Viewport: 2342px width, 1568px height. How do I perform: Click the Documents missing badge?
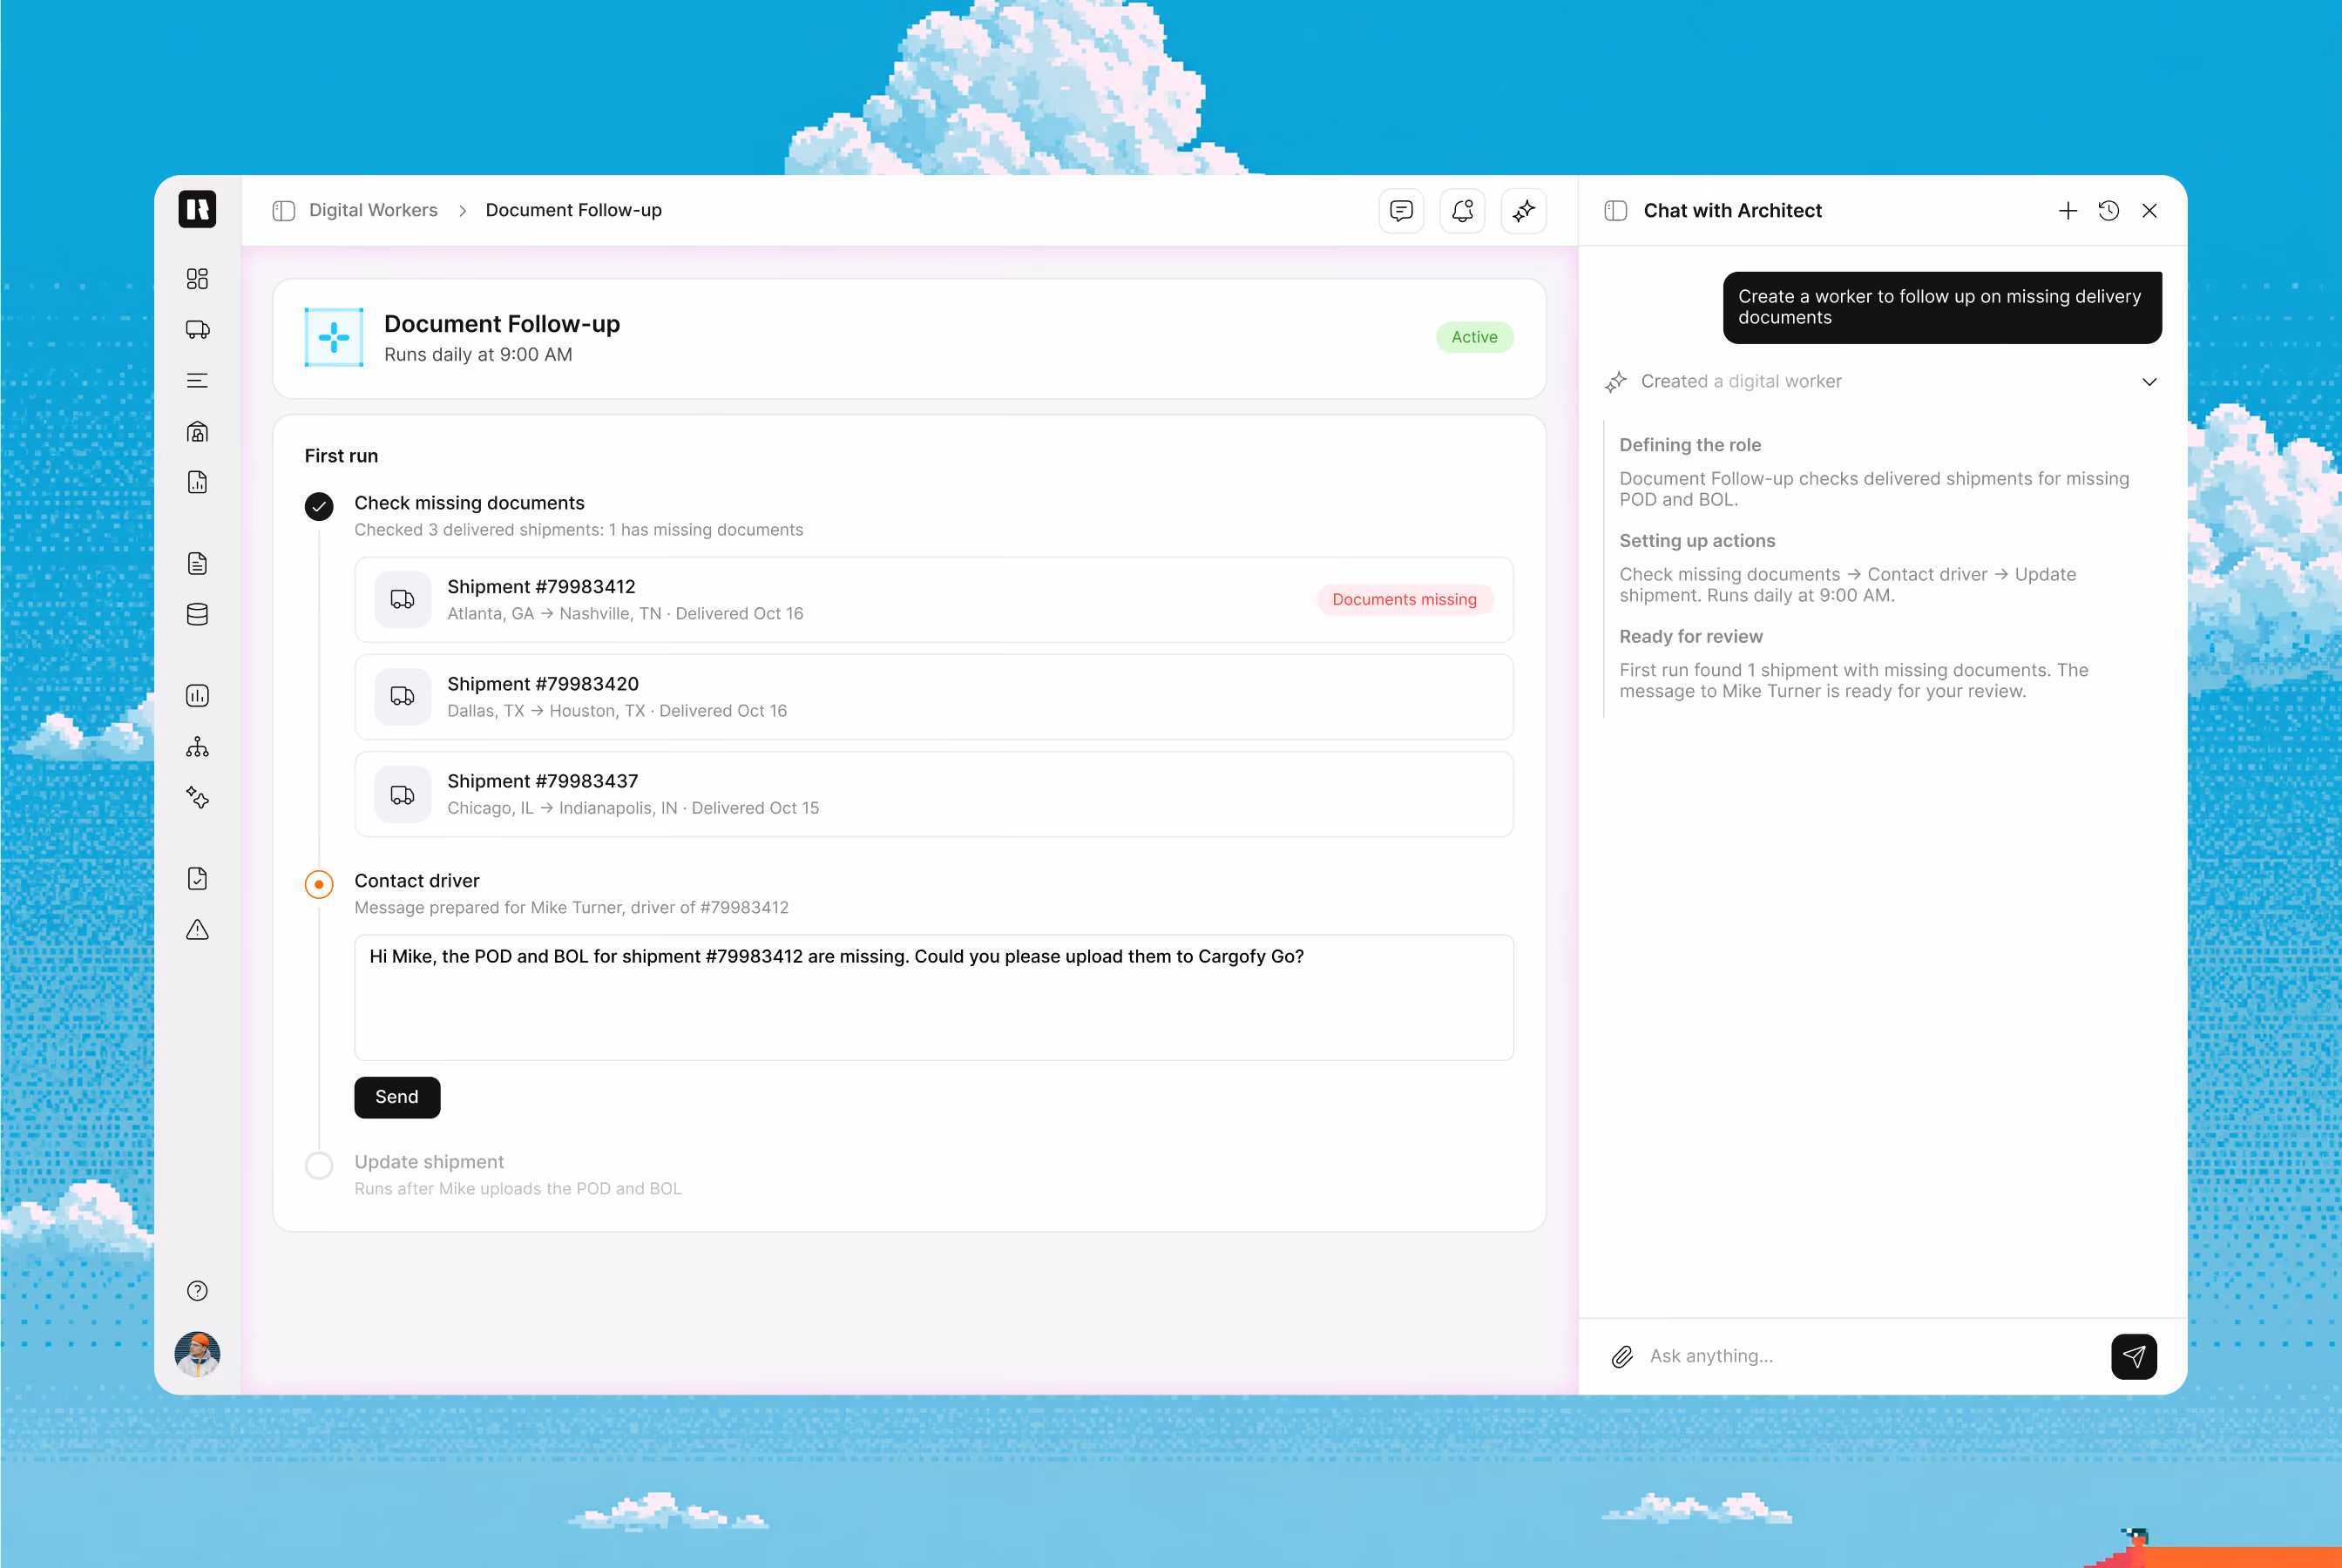[x=1404, y=600]
